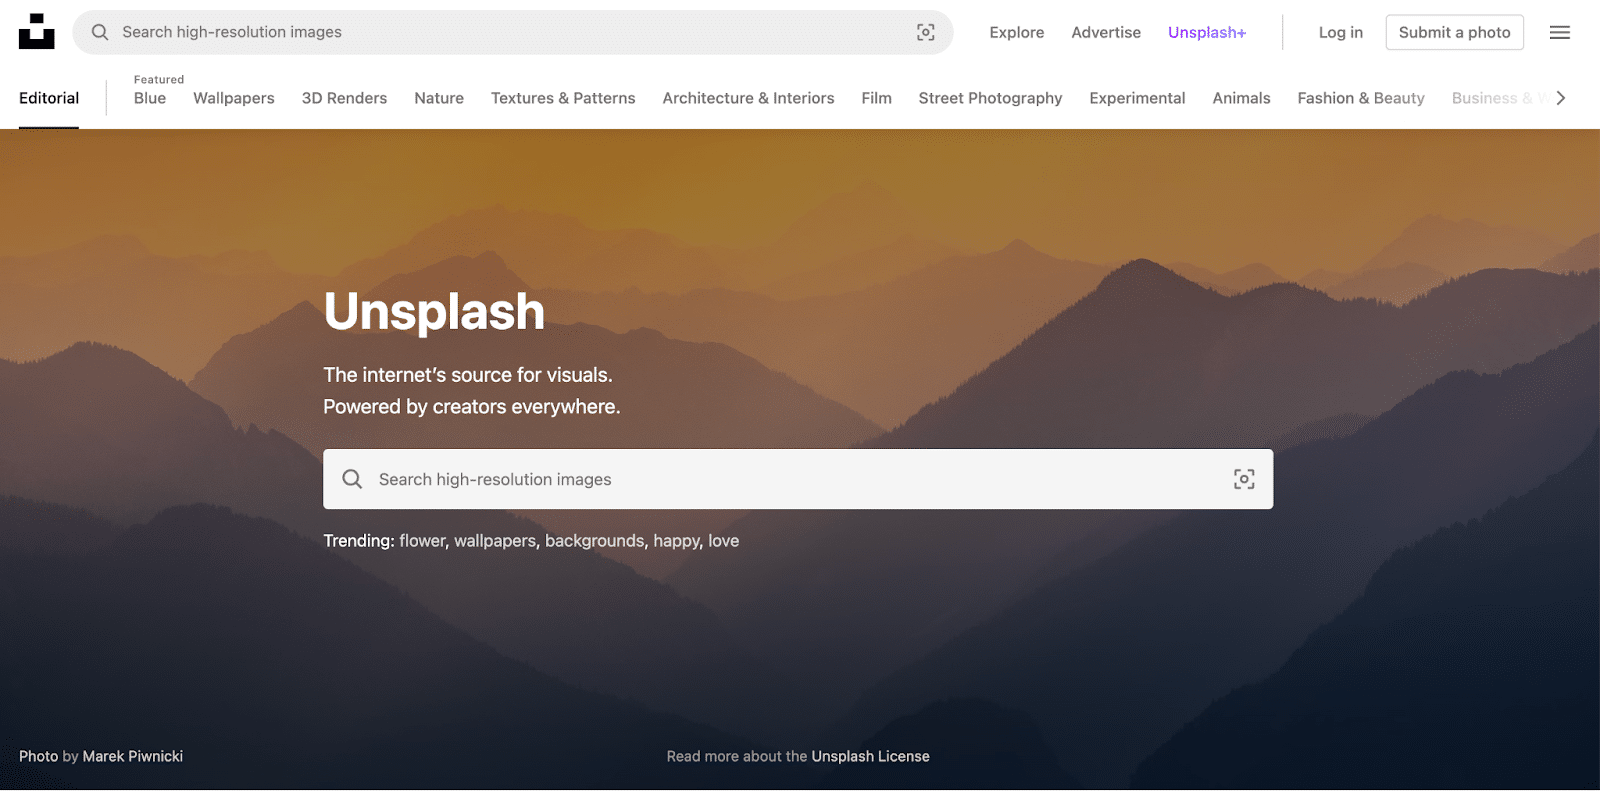This screenshot has width=1600, height=791.
Task: Expand more topics with right chevron
Action: 1561,98
